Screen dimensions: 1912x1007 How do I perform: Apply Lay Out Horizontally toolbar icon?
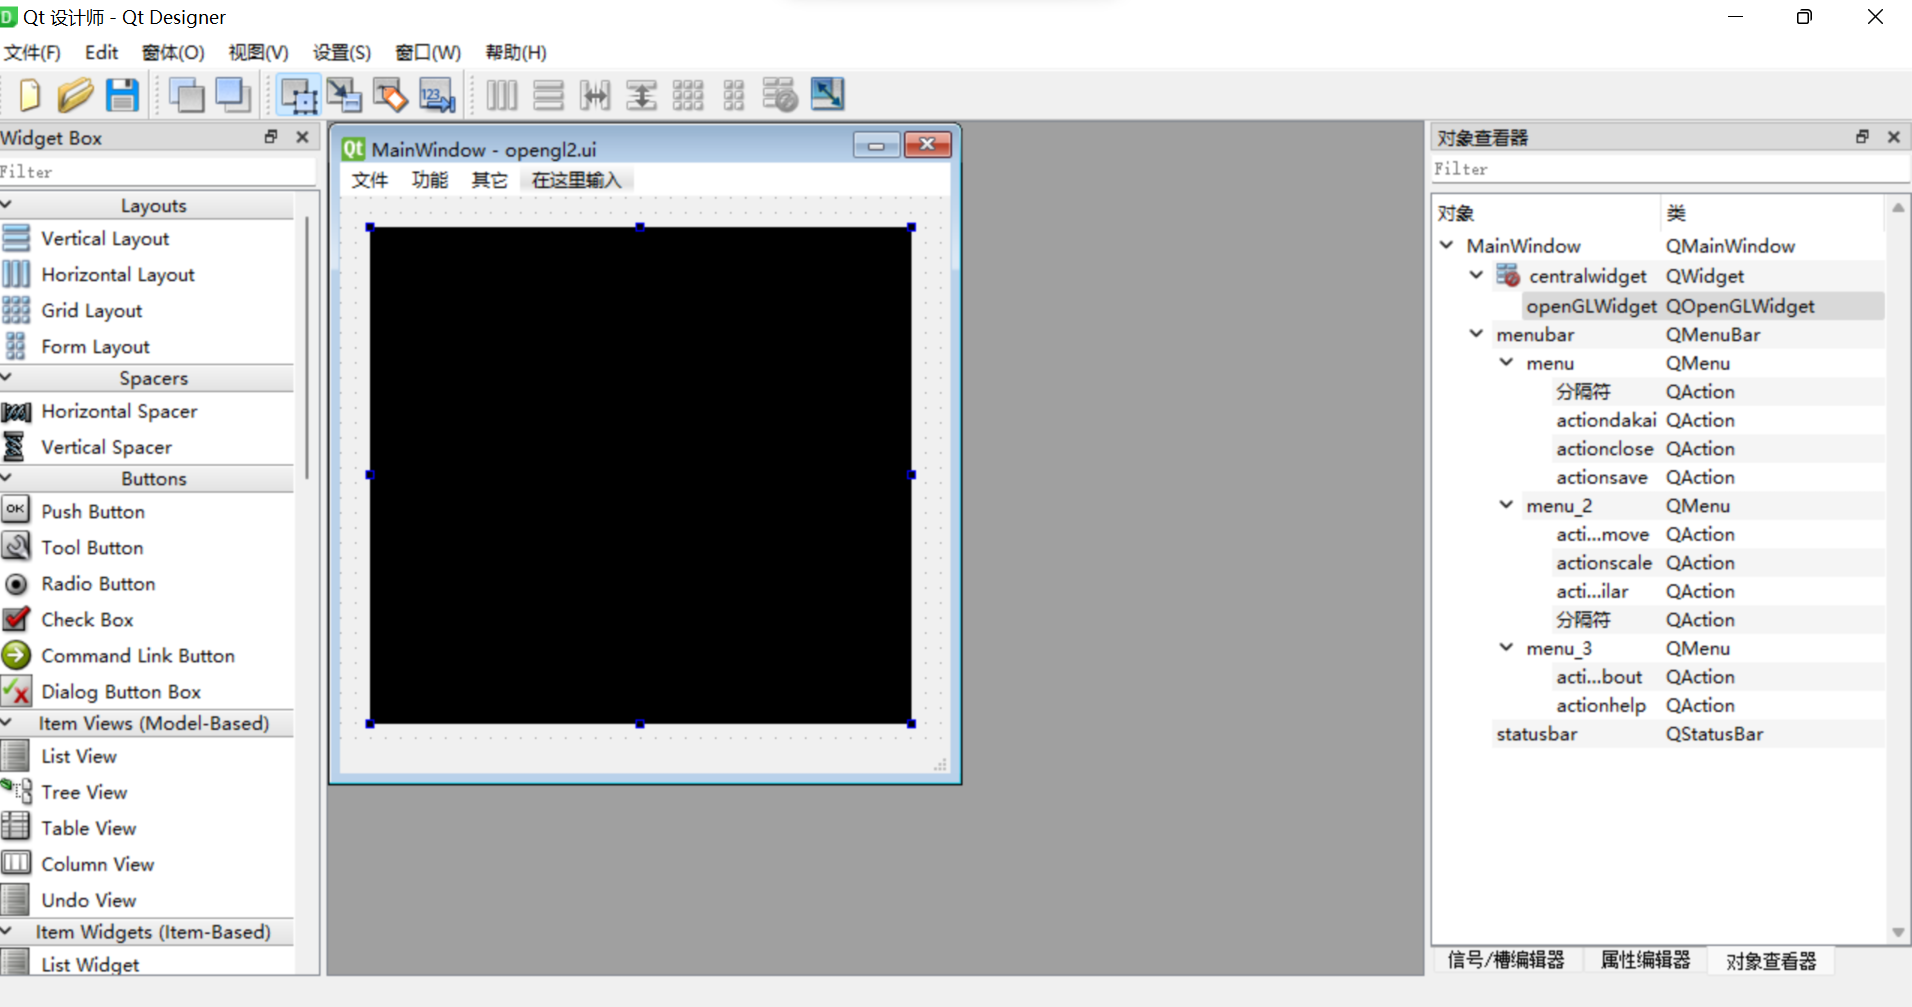tap(502, 95)
